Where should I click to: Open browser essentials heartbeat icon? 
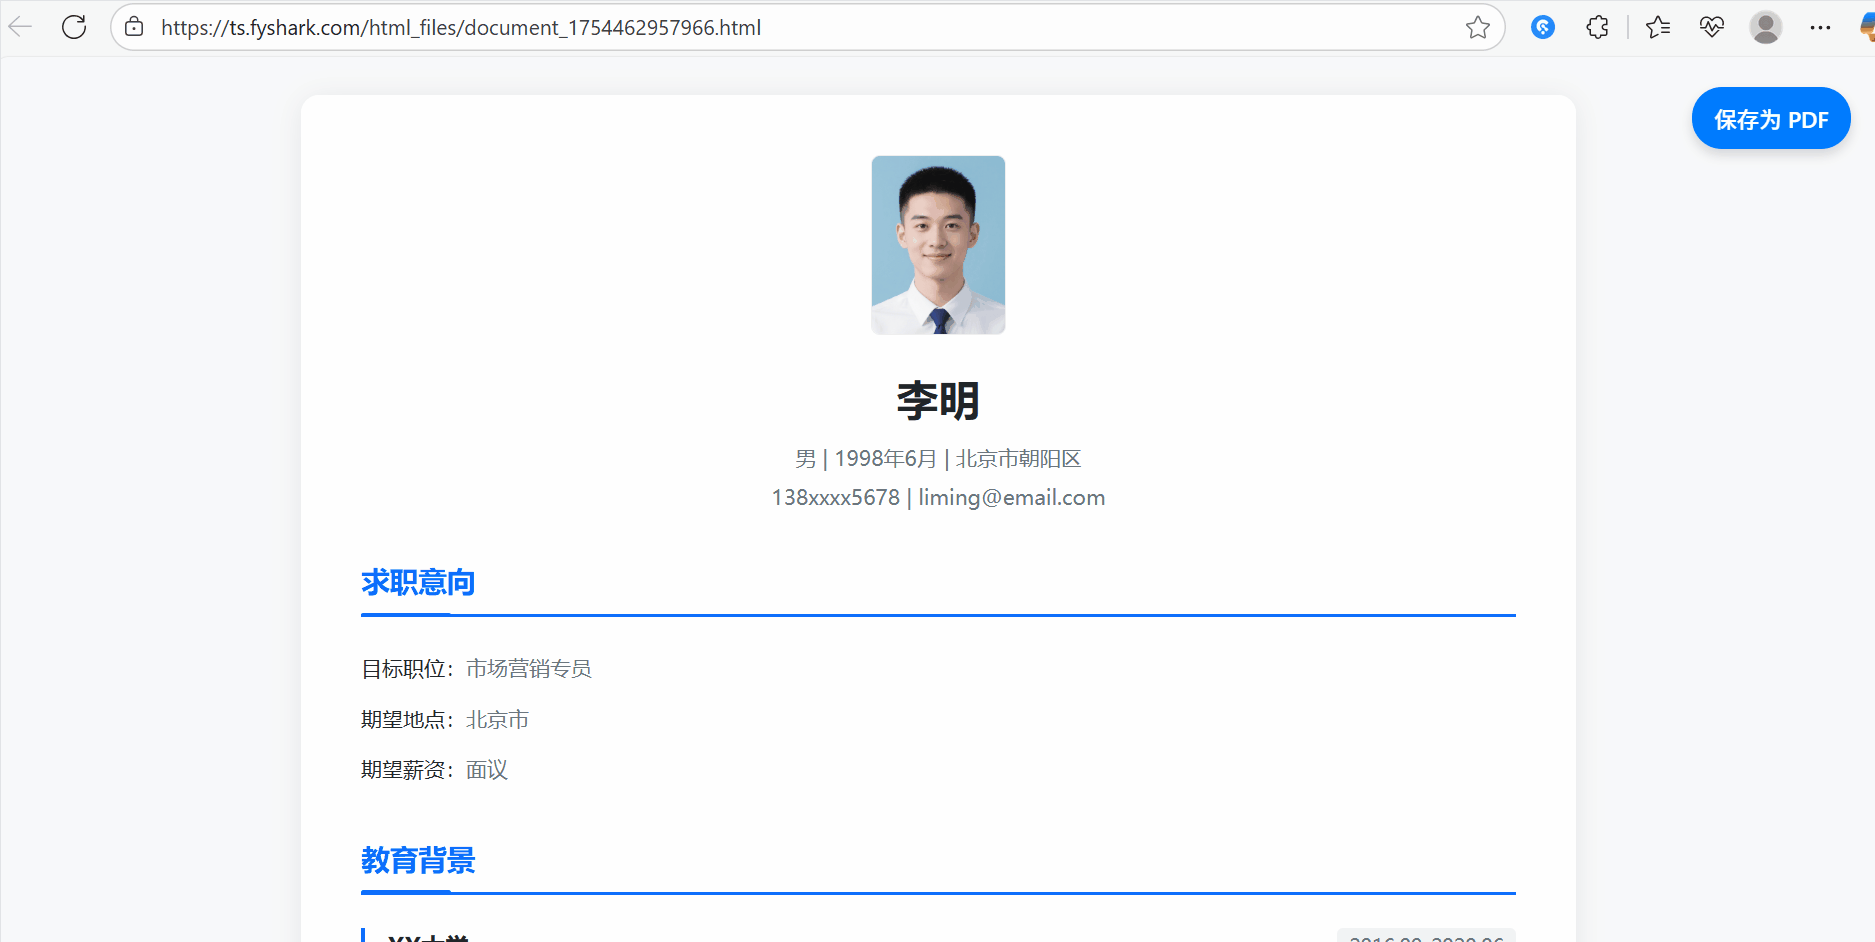click(1712, 27)
